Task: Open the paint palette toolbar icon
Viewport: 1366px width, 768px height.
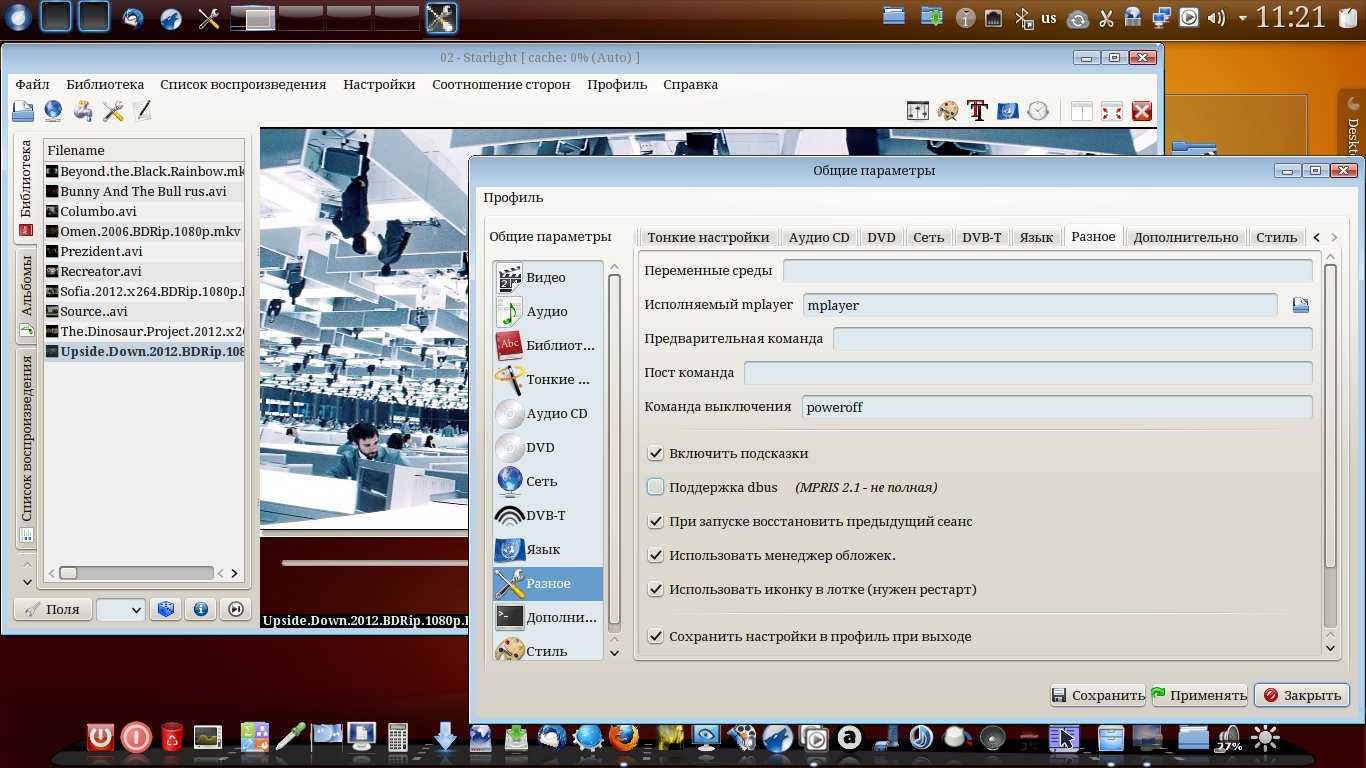Action: point(947,111)
